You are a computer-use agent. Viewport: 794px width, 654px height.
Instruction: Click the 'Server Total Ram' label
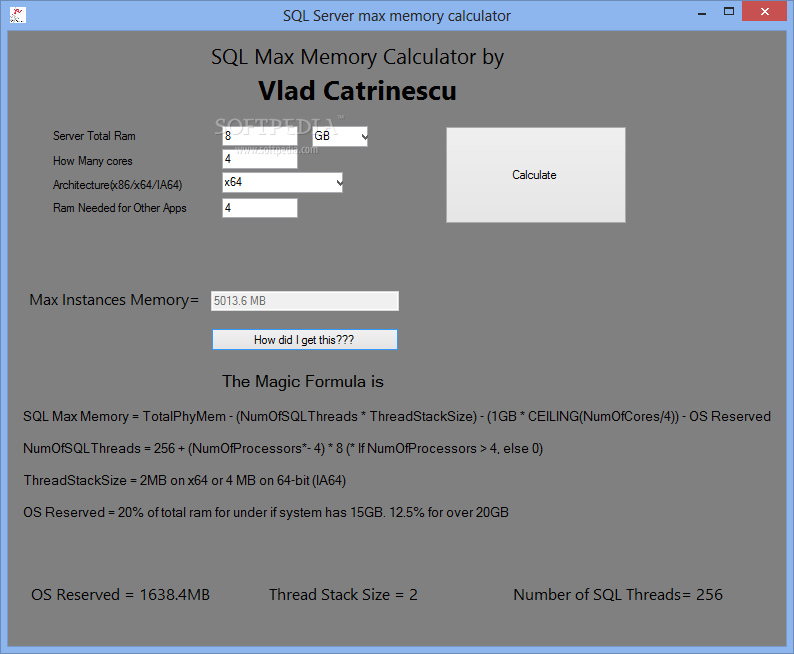pyautogui.click(x=94, y=136)
